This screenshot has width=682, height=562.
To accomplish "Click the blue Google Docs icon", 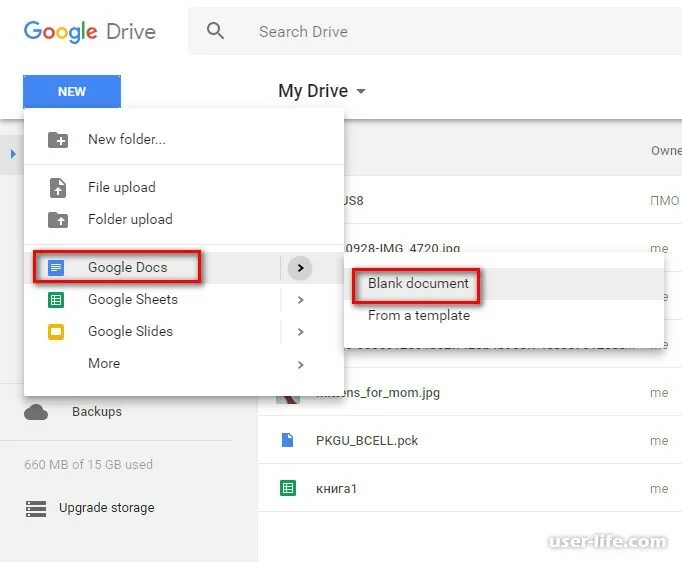I will pyautogui.click(x=56, y=268).
